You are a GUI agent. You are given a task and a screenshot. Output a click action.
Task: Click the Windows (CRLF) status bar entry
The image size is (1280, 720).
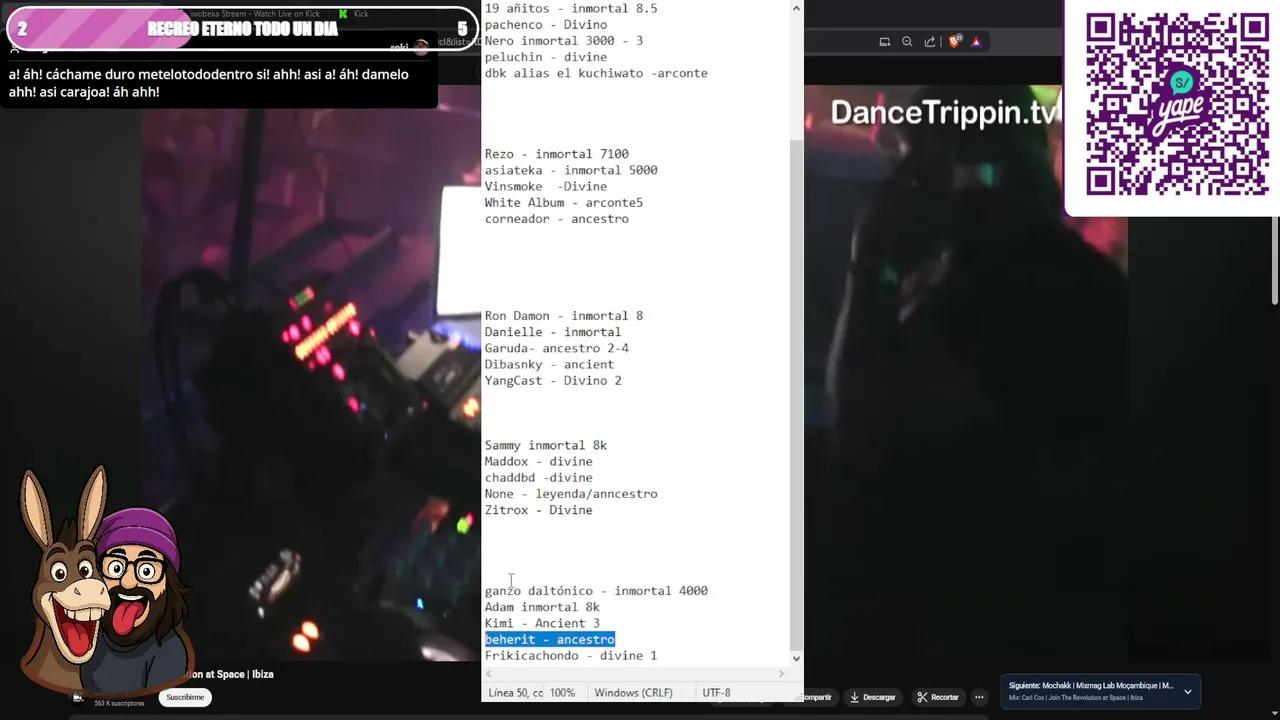click(633, 692)
